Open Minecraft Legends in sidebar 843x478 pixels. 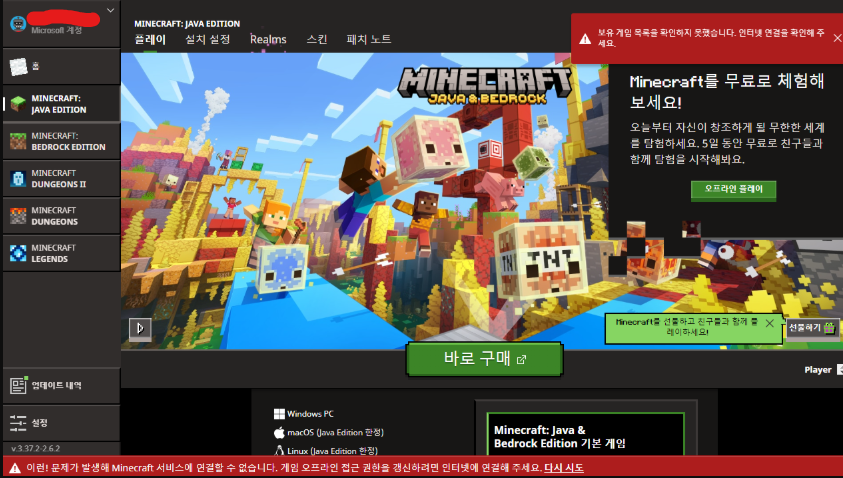[61, 253]
